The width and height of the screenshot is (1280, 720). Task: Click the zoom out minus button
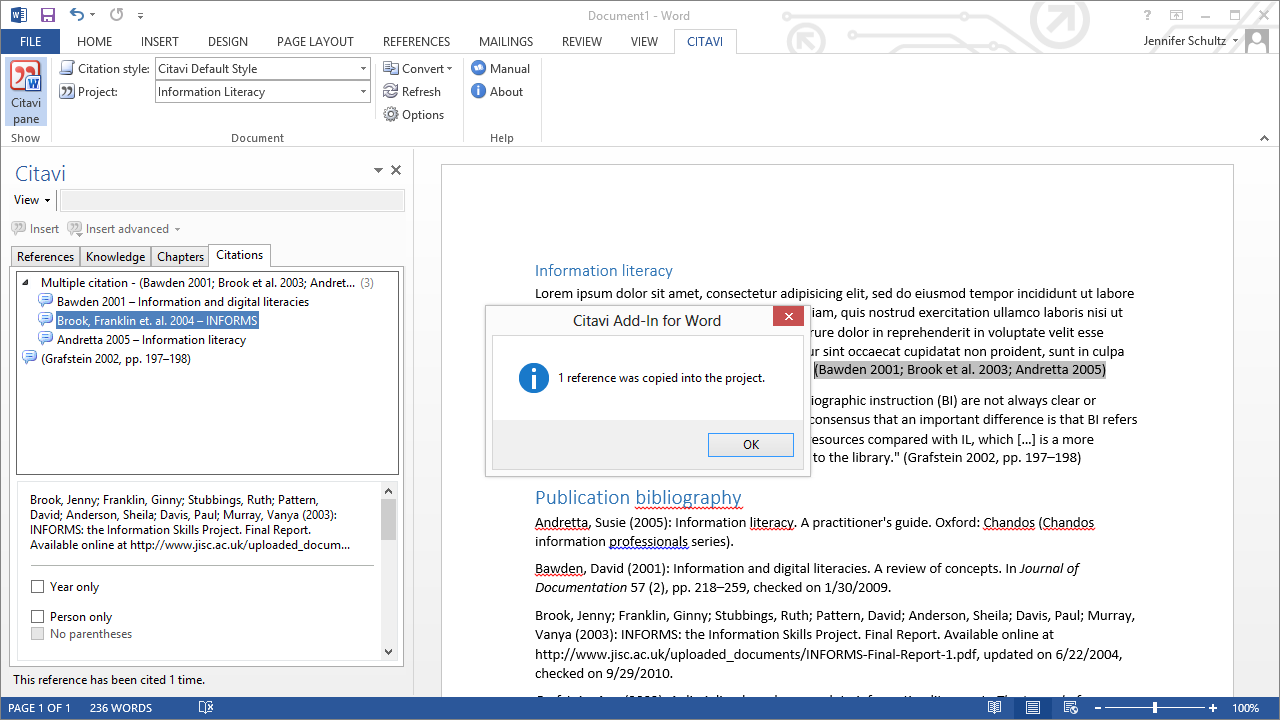[1096, 708]
